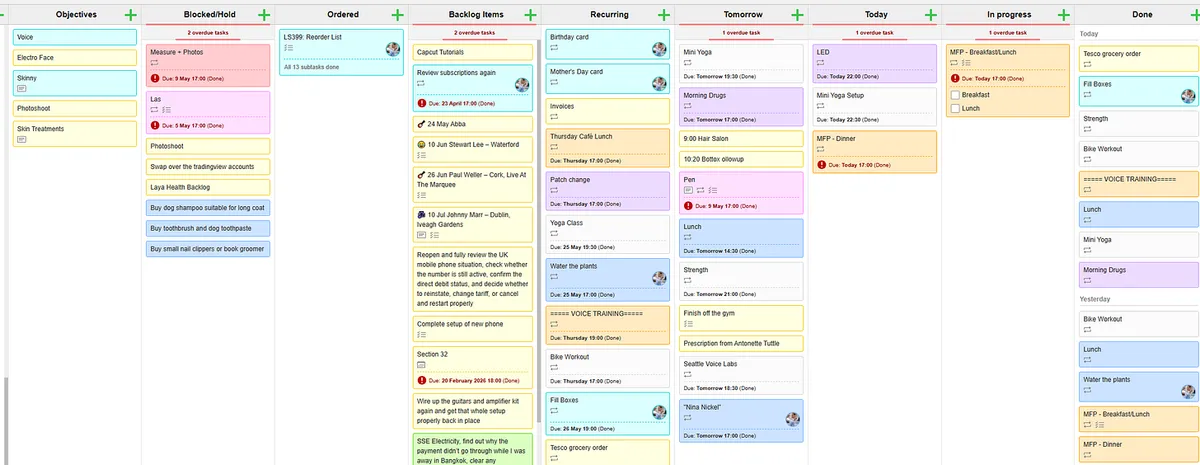Image resolution: width=1200 pixels, height=465 pixels.
Task: Click the Done column header
Action: (1142, 15)
